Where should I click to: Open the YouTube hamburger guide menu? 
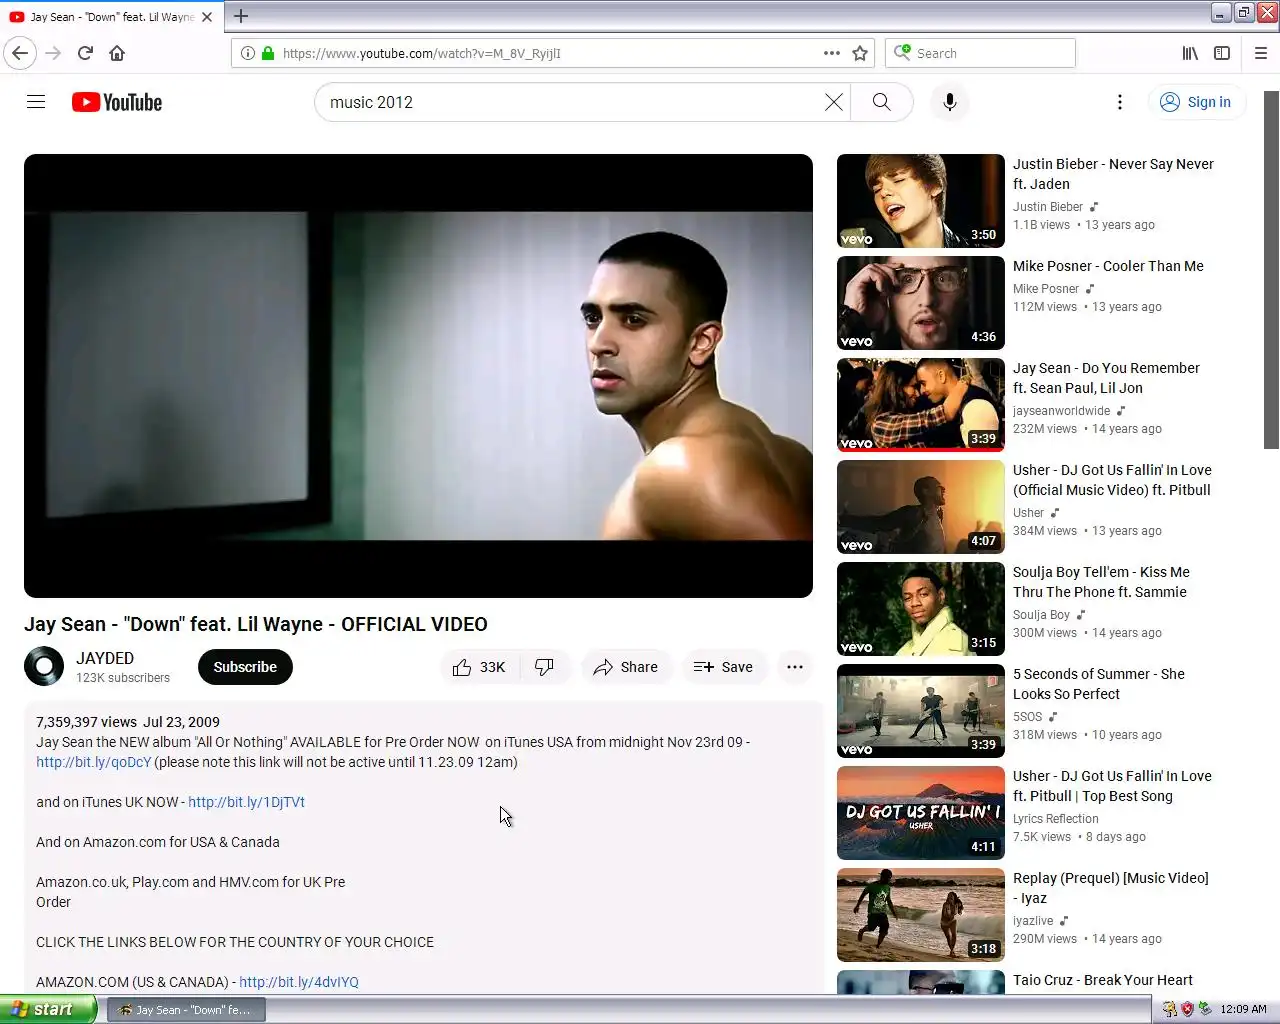(x=36, y=102)
